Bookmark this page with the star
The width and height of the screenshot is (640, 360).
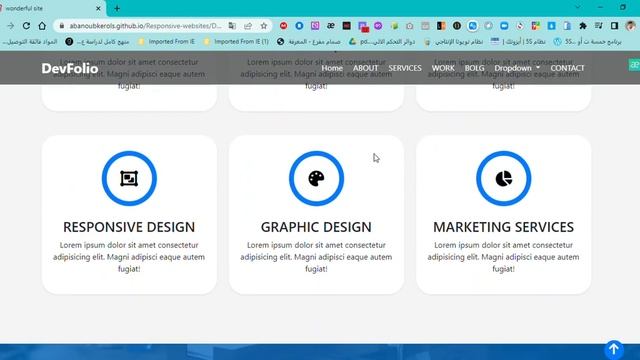coord(264,26)
